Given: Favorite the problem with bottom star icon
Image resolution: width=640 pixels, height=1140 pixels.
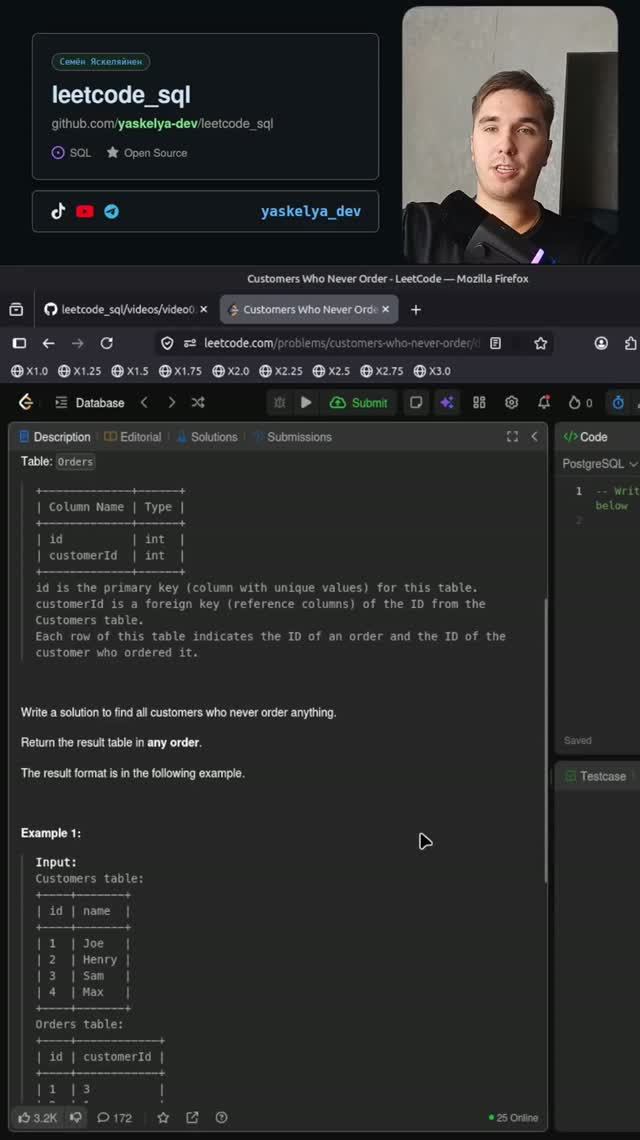Looking at the screenshot, I should [x=163, y=1117].
